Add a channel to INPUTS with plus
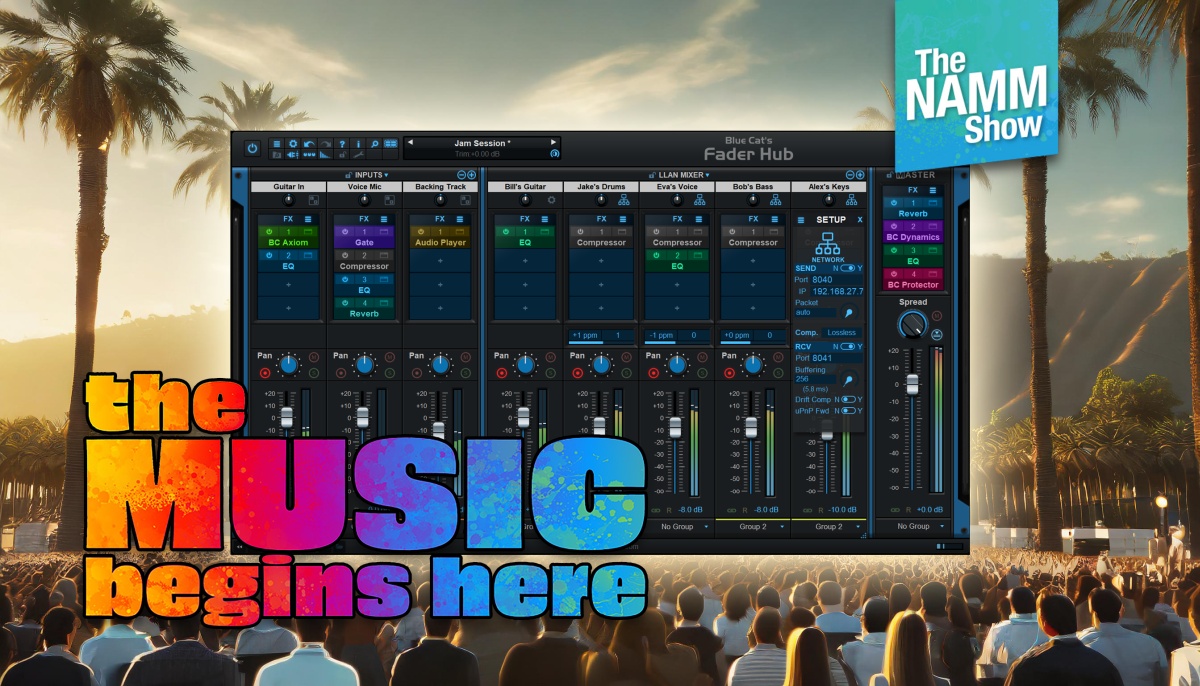Image resolution: width=1200 pixels, height=686 pixels. (471, 175)
